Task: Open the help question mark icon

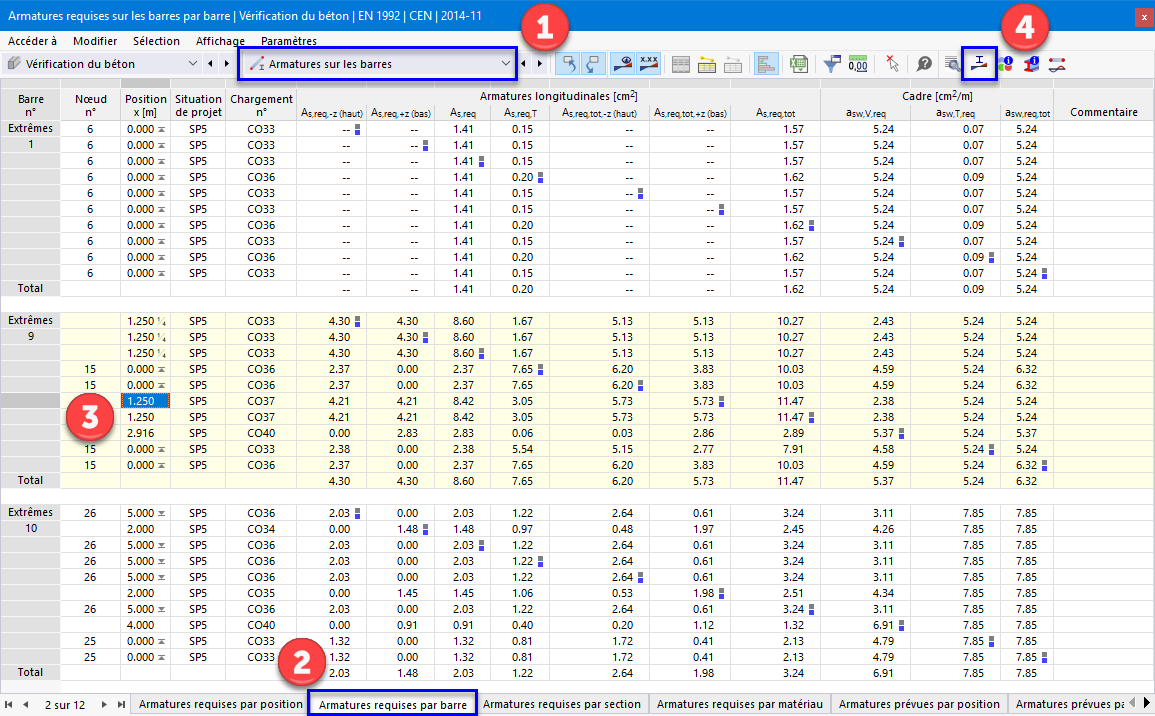Action: click(923, 63)
